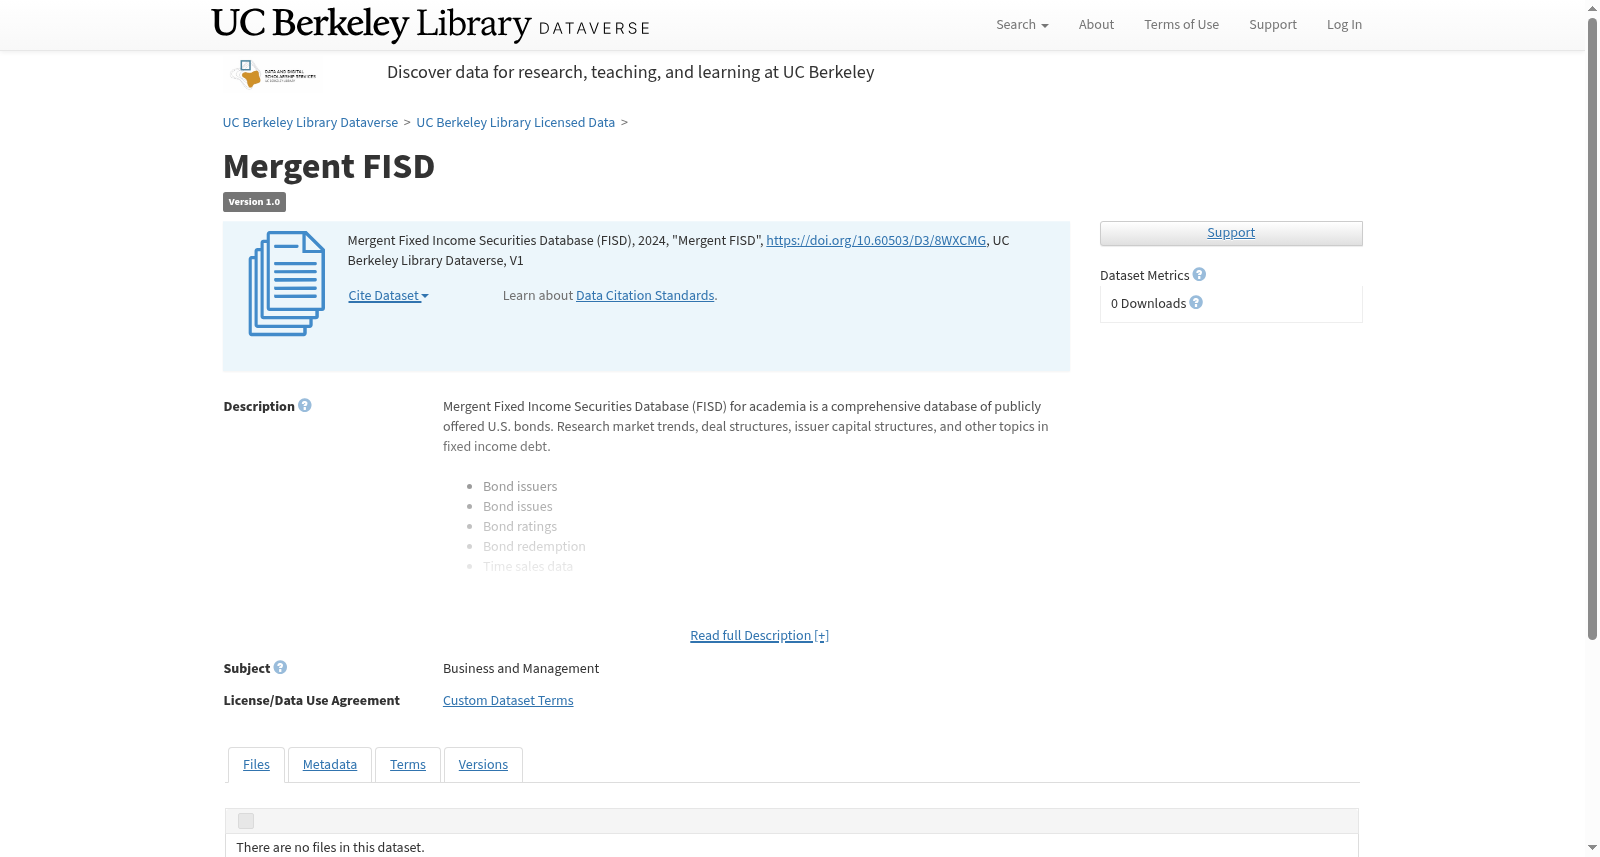Screen dimensions: 1600x857
Task: Click the Mergent FISD title
Action: tap(329, 166)
